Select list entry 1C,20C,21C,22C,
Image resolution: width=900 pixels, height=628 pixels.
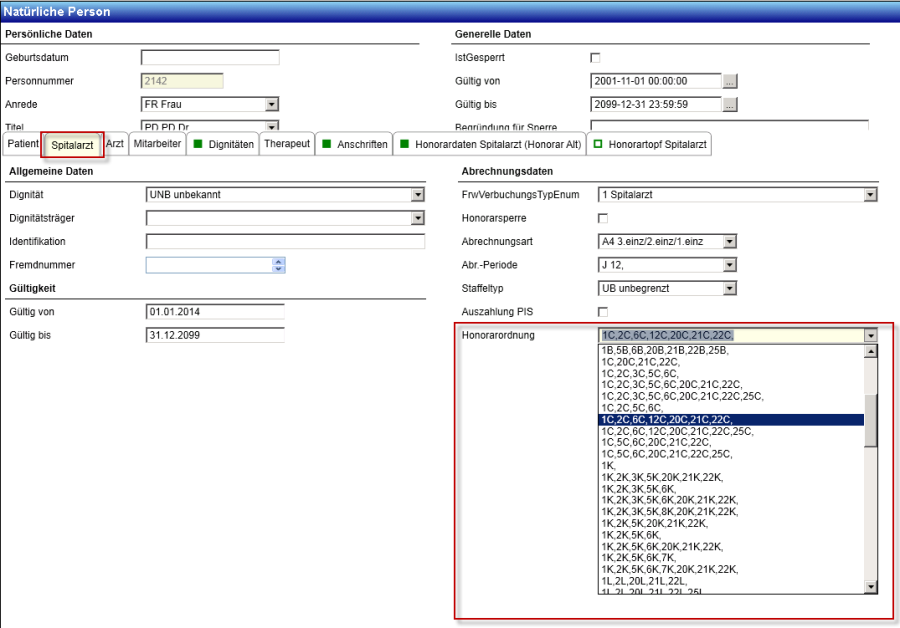pos(635,362)
